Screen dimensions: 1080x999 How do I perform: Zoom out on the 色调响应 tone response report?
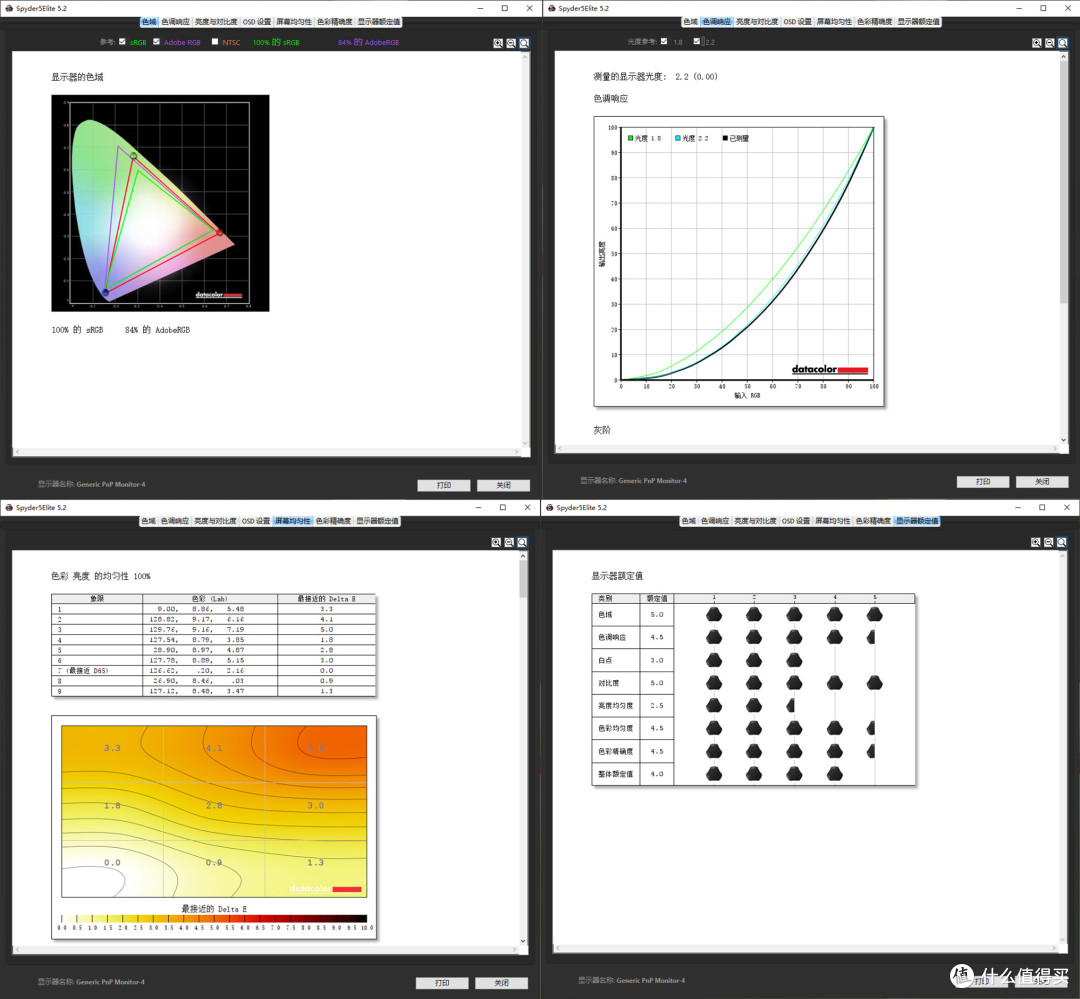click(1050, 43)
